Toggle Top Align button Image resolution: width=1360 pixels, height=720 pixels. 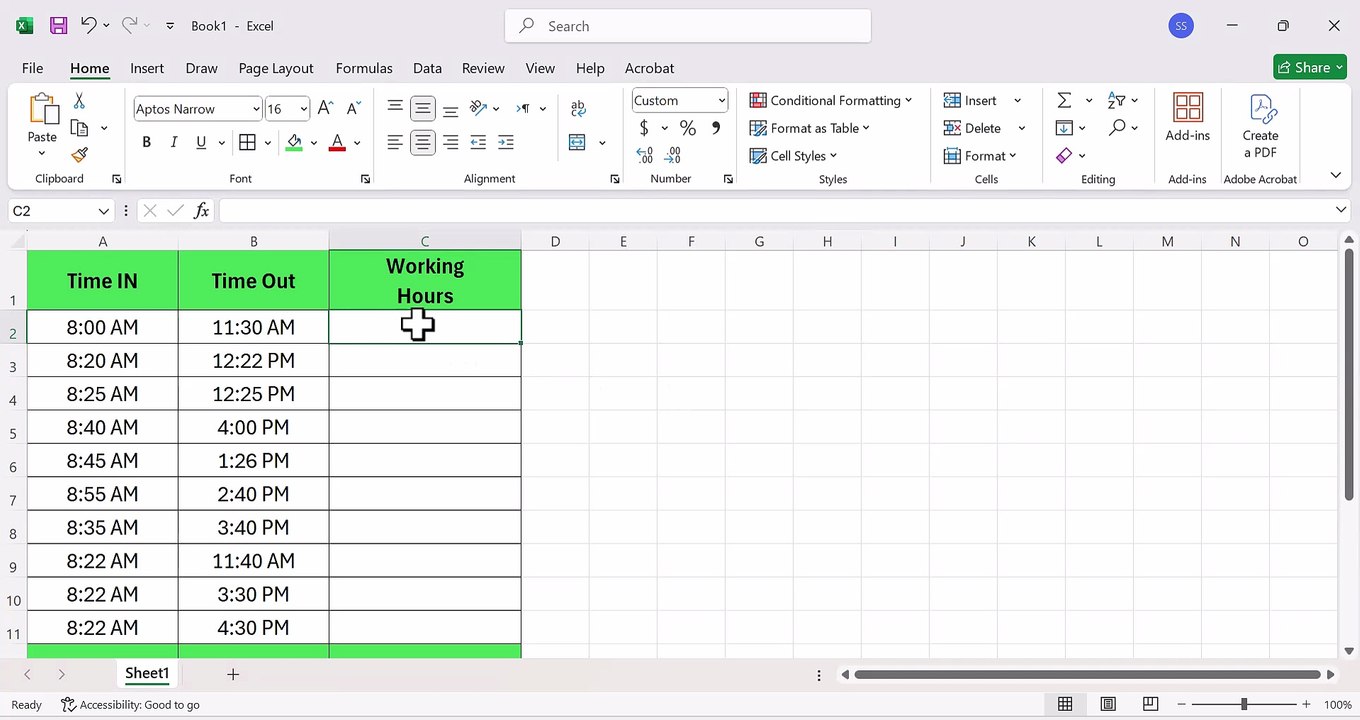pos(395,108)
